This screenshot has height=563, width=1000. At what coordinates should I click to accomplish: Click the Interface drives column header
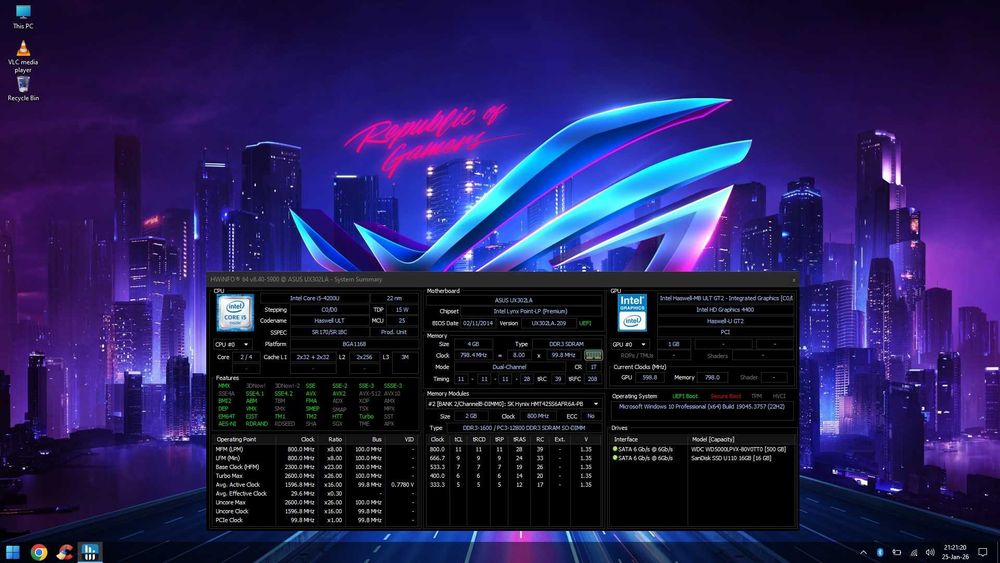pos(649,439)
